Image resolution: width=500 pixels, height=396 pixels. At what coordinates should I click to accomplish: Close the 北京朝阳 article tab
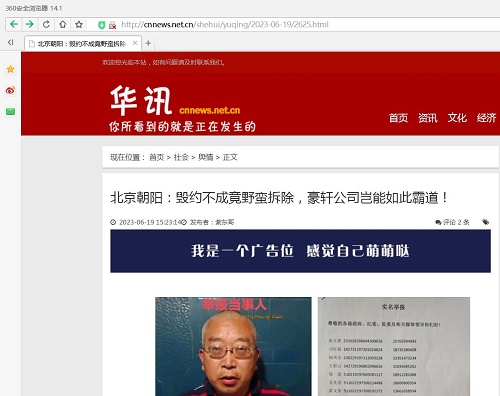point(135,43)
